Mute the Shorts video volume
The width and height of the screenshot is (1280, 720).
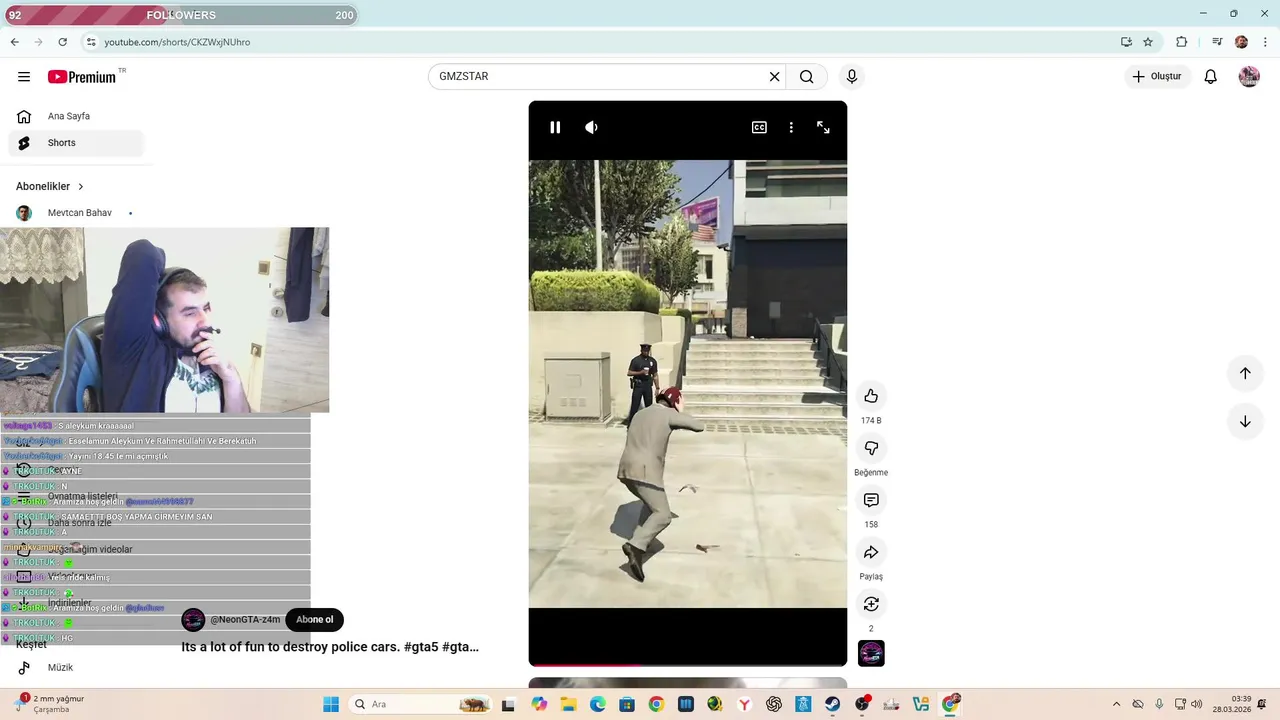[x=591, y=127]
